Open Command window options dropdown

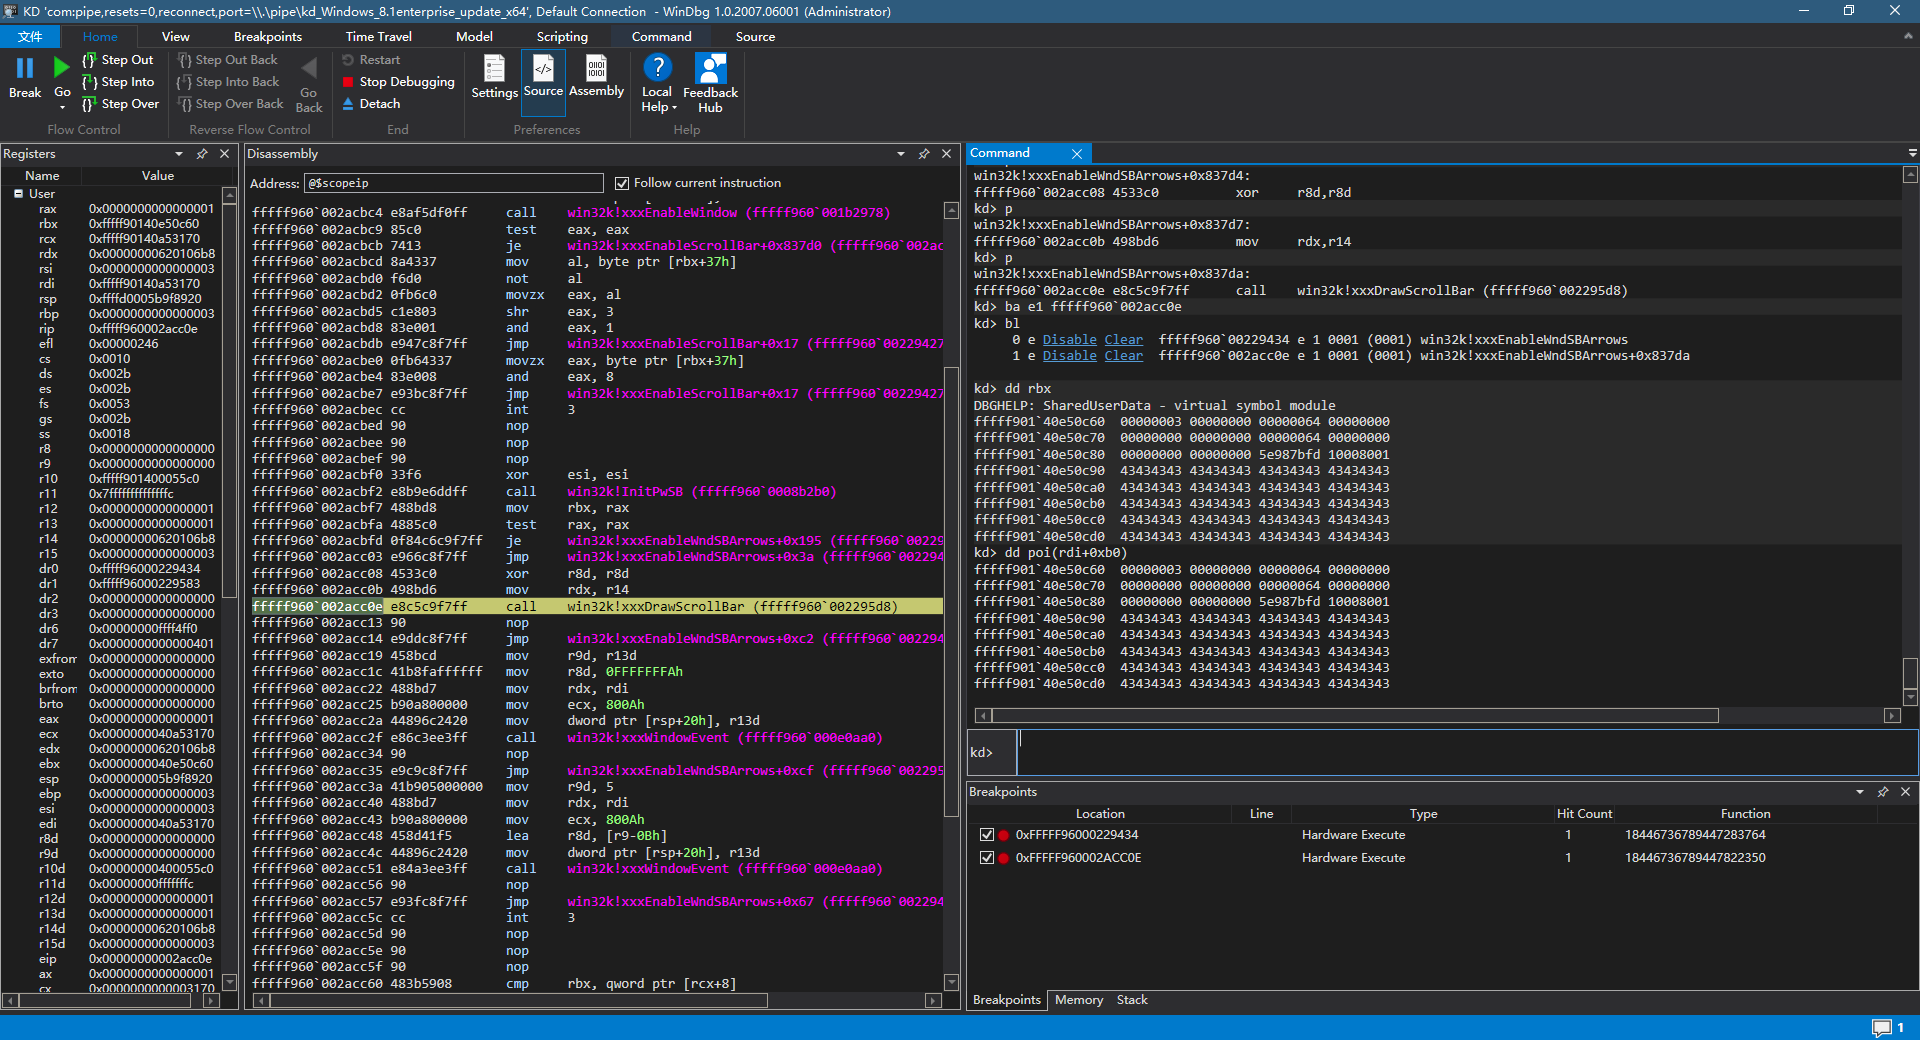1912,153
